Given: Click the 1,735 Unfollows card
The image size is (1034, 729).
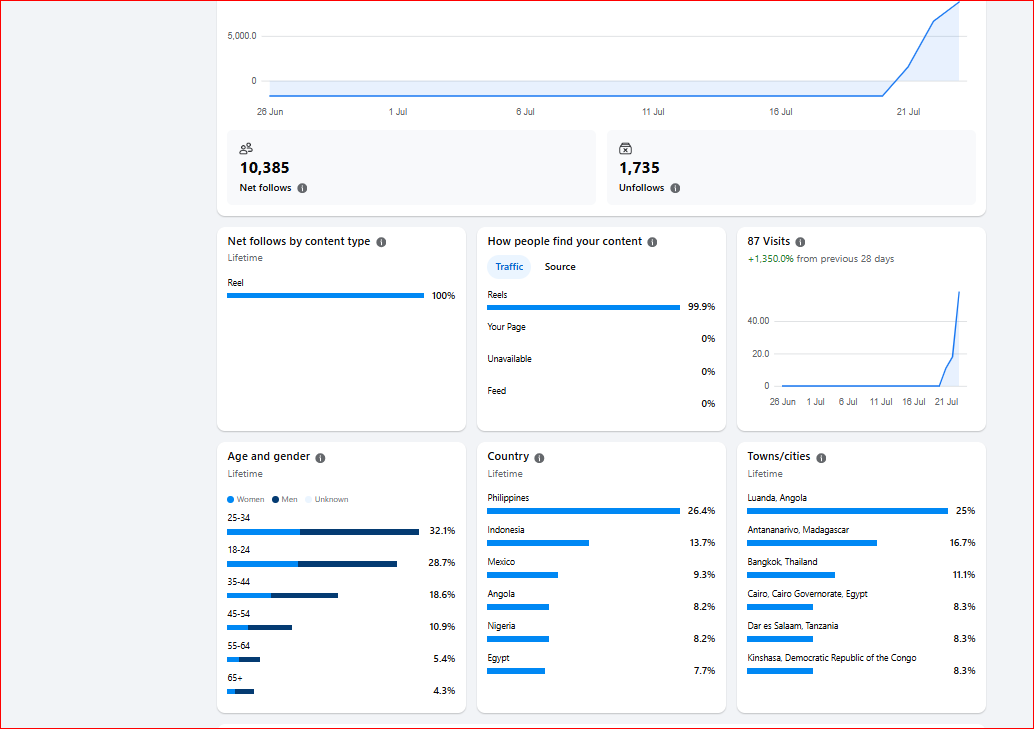Looking at the screenshot, I should coord(791,168).
